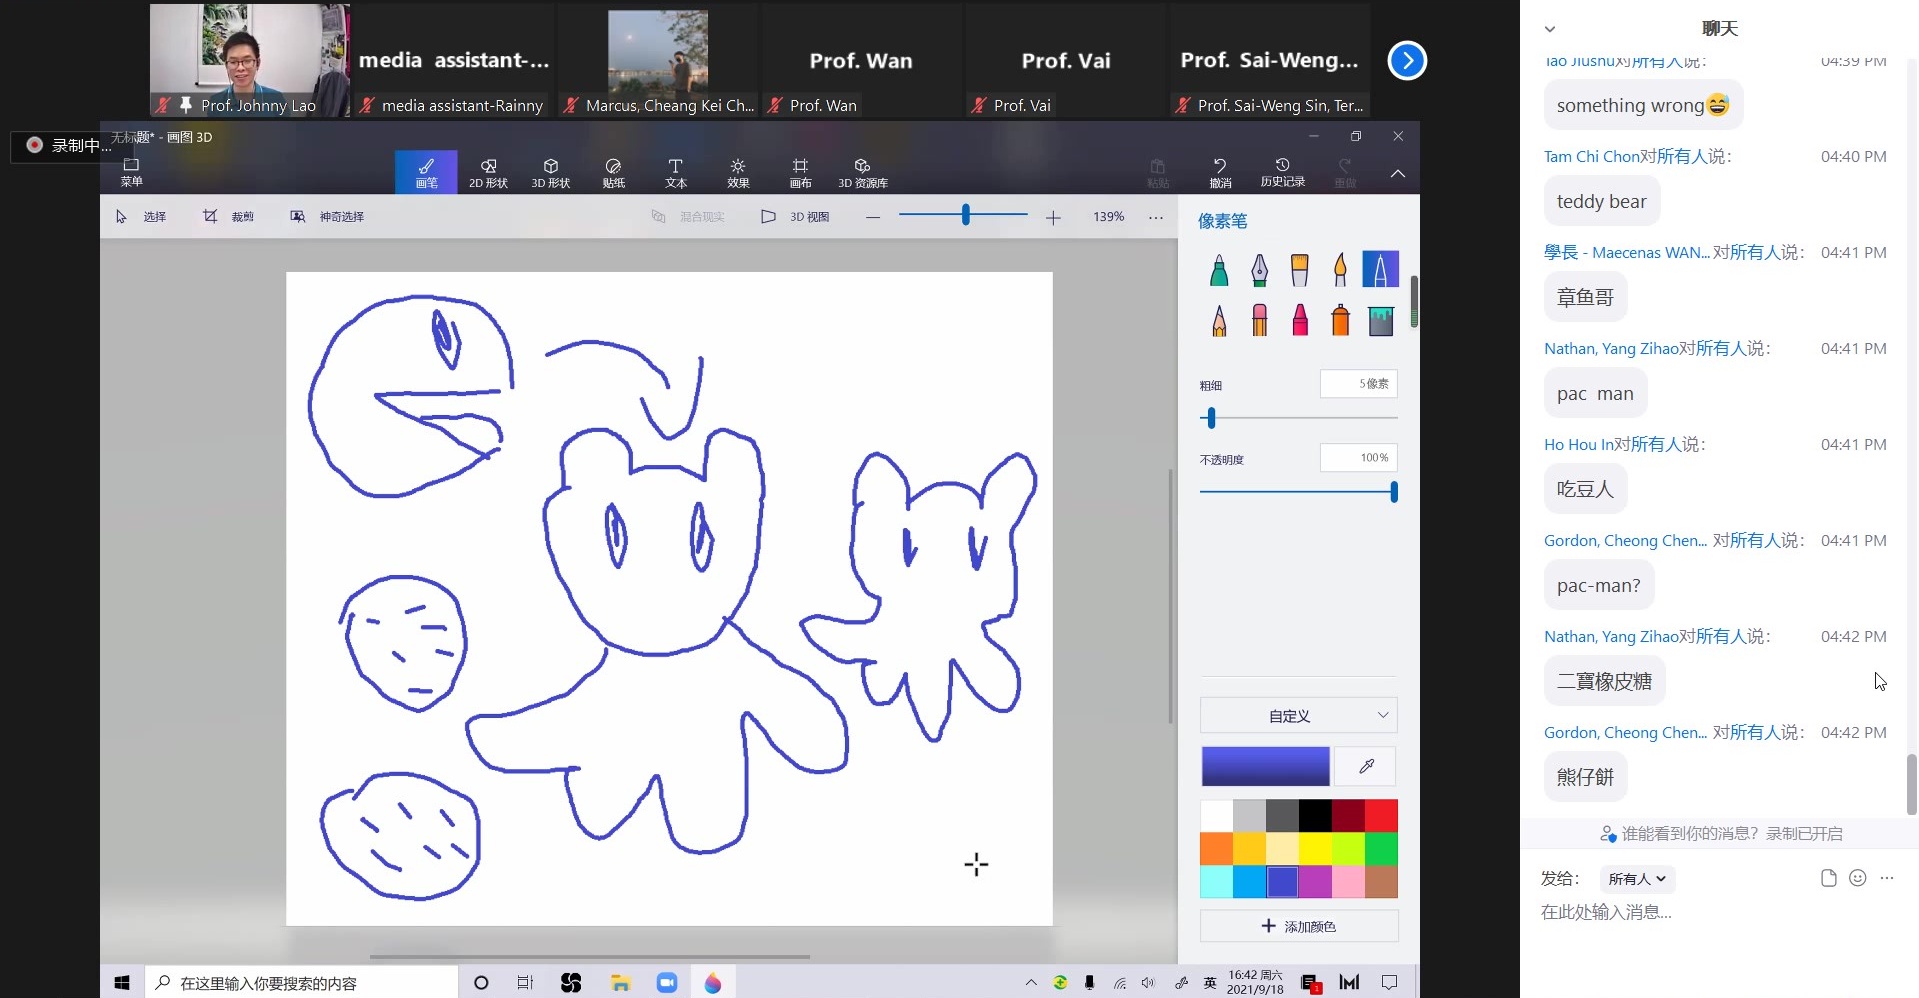Open chat more options ellipsis
The image size is (1919, 998).
1887,878
